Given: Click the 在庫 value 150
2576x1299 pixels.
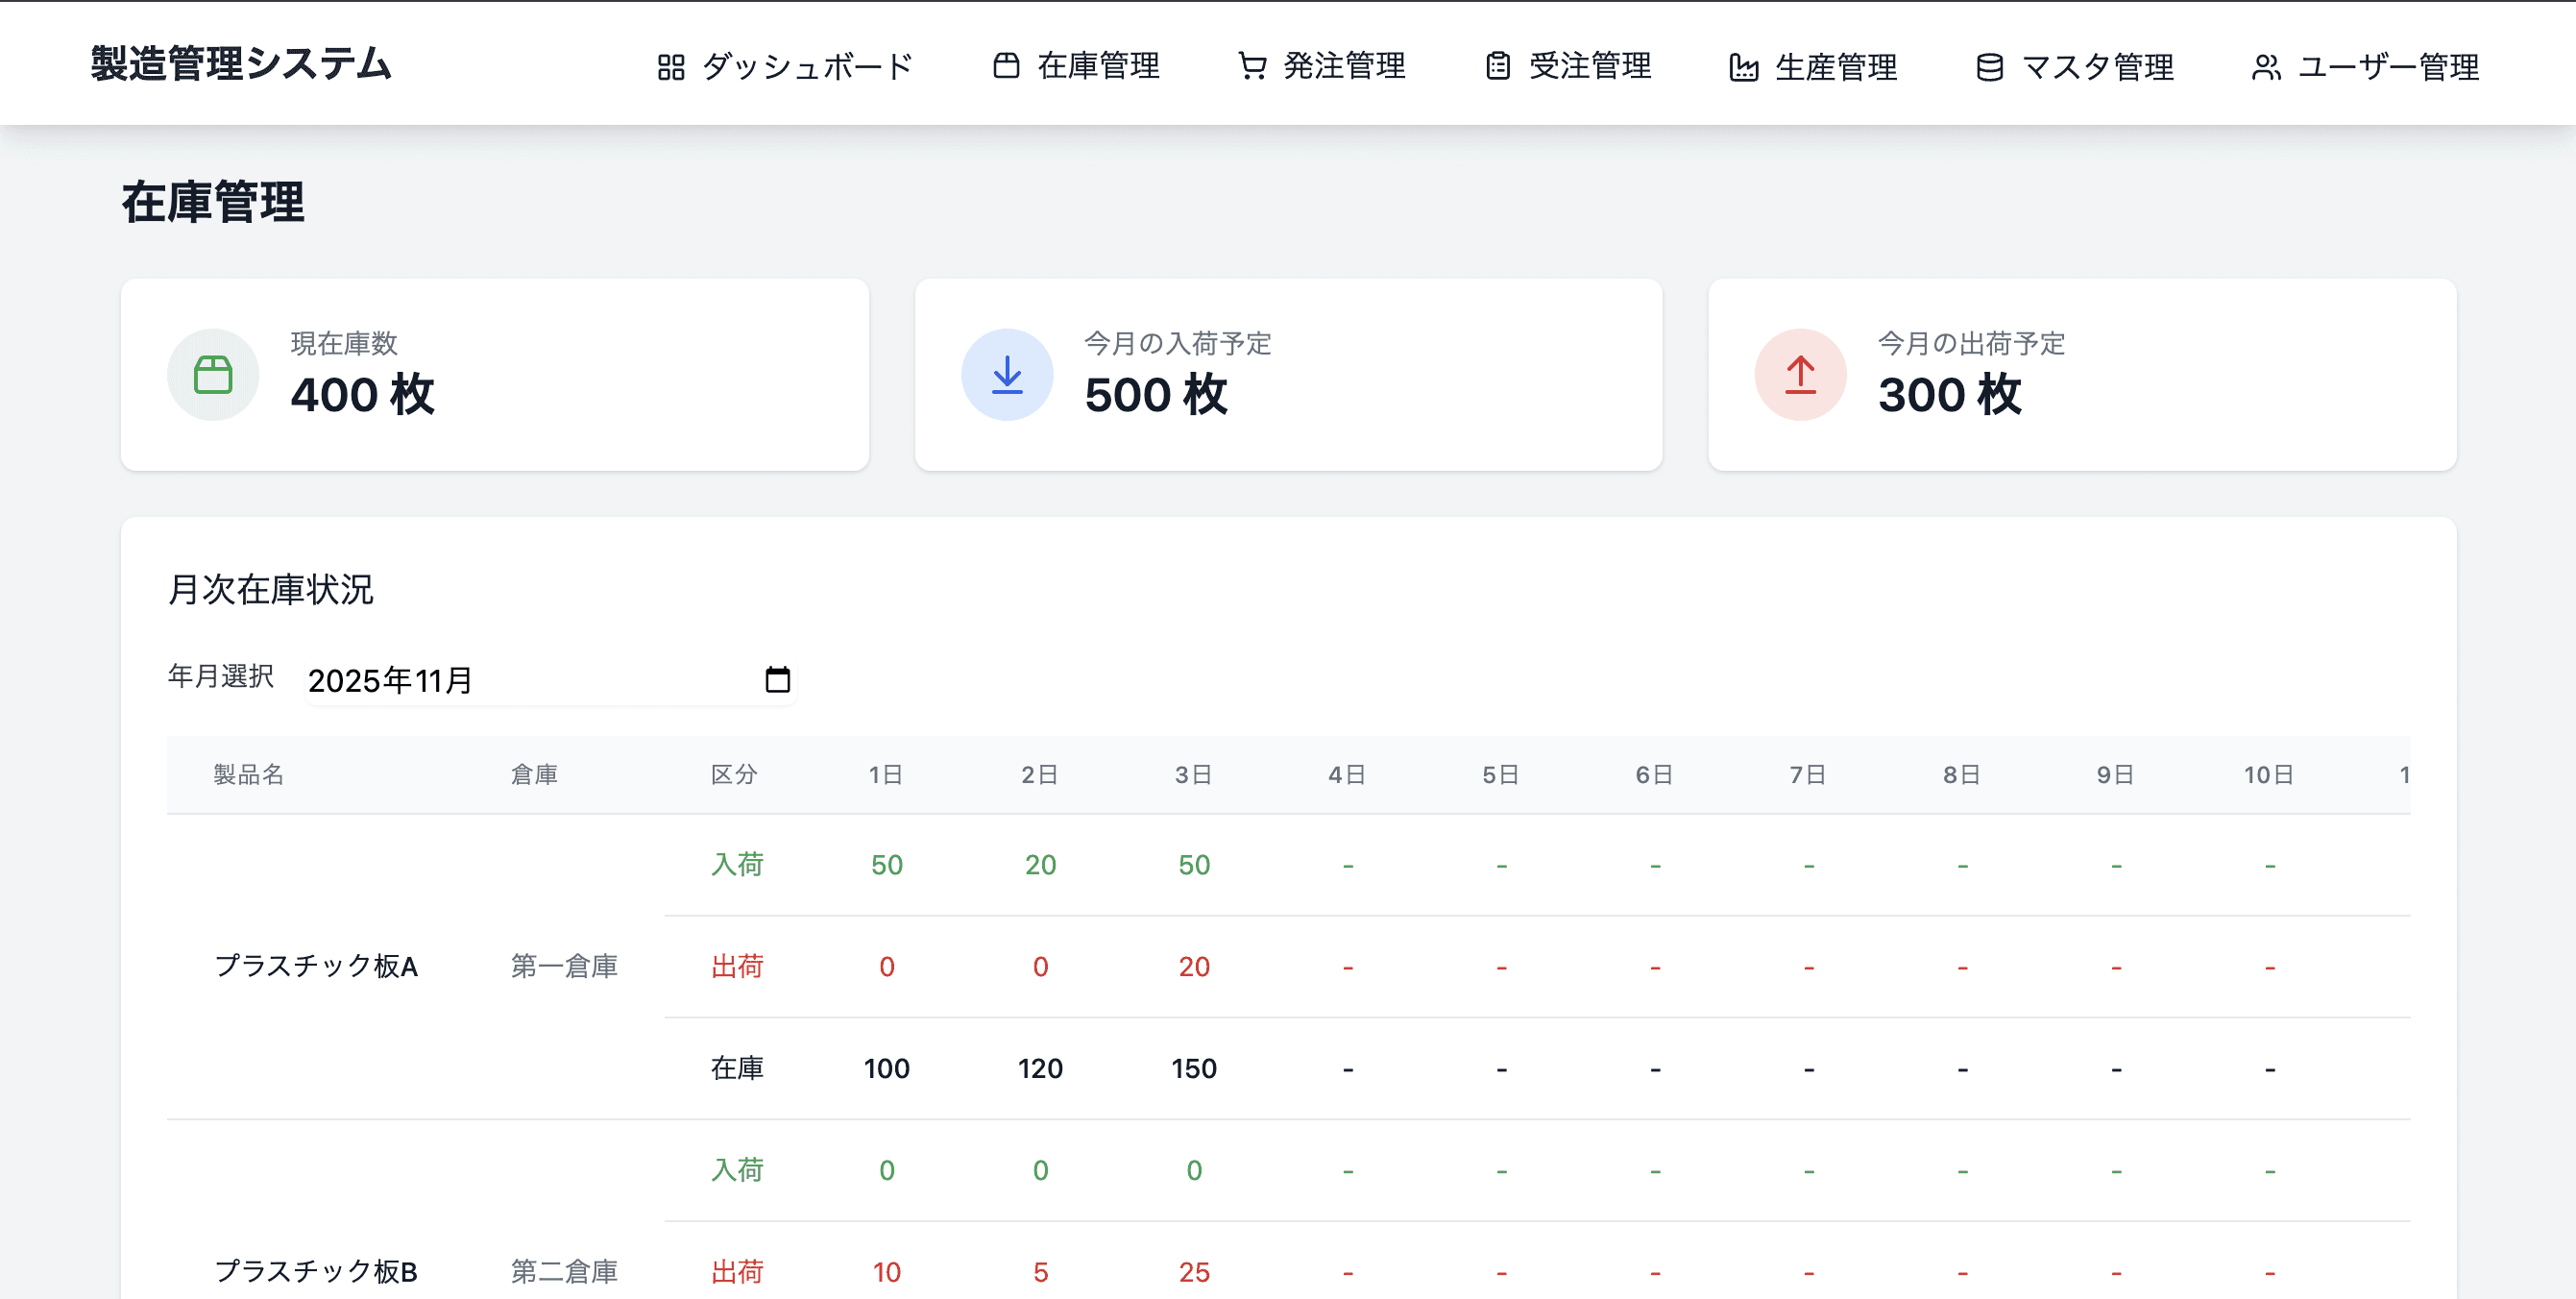Looking at the screenshot, I should coord(1194,1069).
